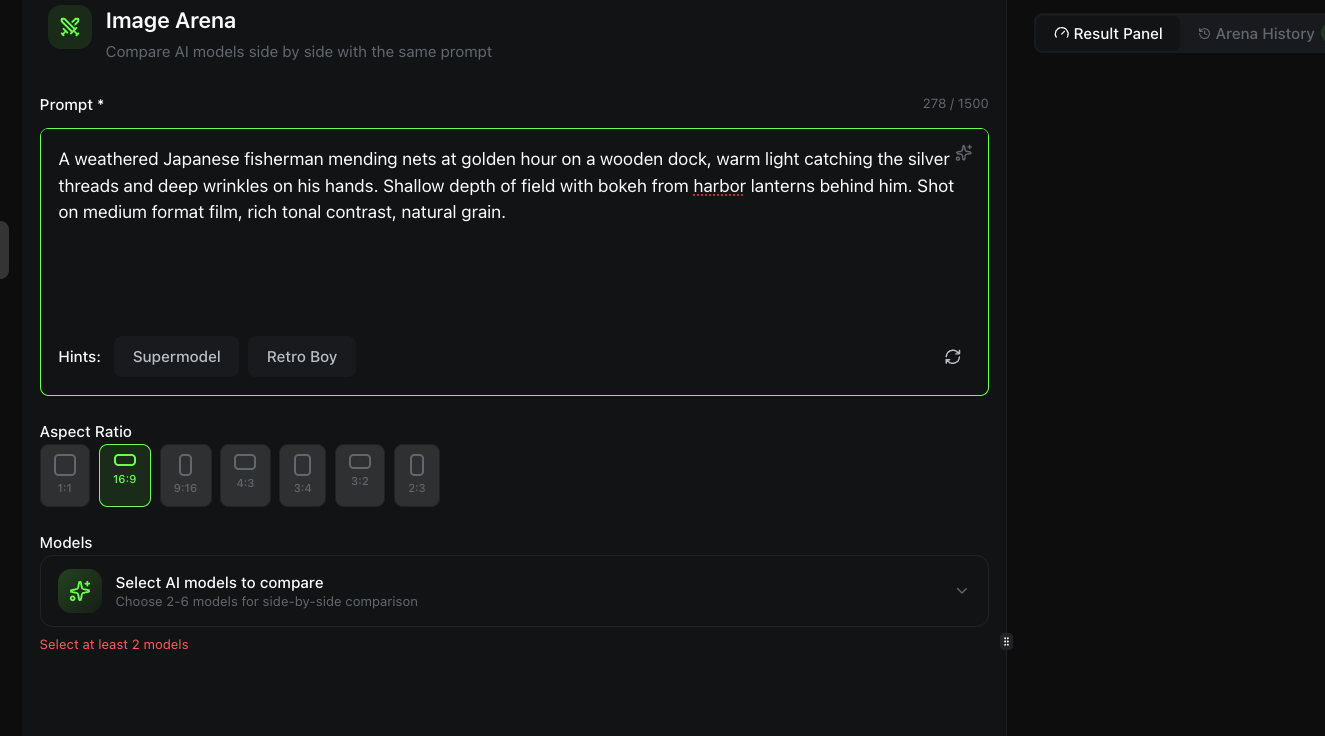Apply the Supermodel hint
Screen dimensions: 1325x736
(176, 357)
